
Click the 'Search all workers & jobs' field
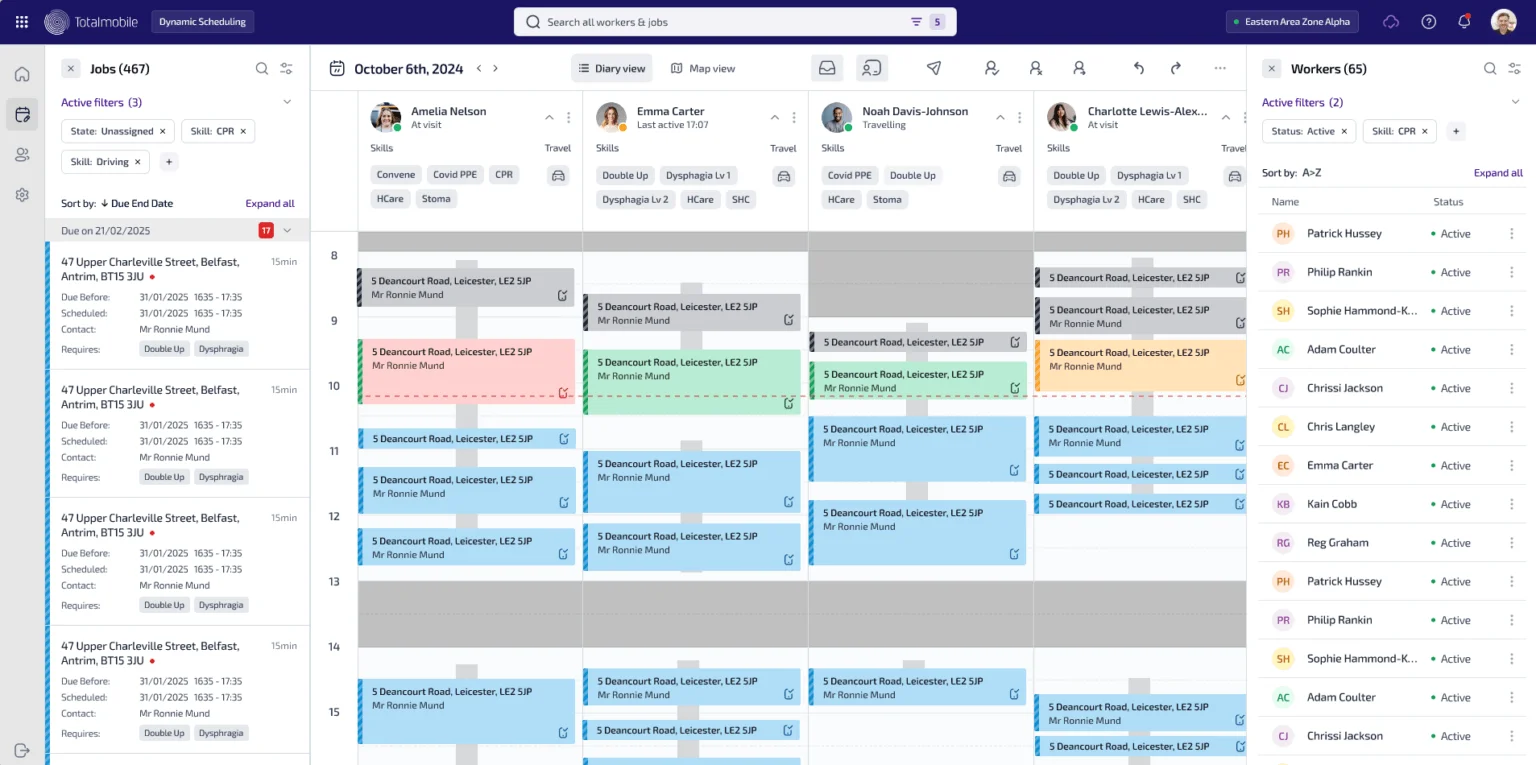[720, 22]
